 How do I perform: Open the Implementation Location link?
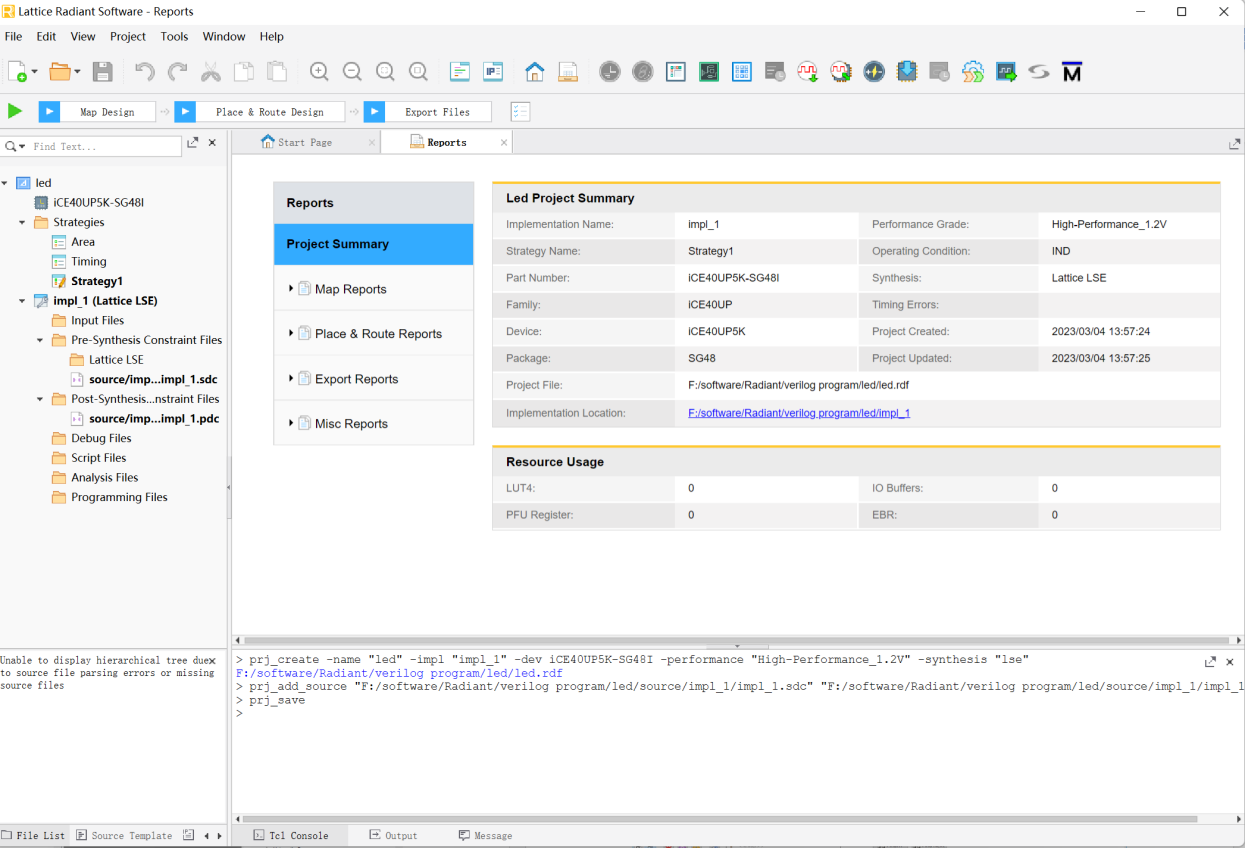tap(799, 412)
